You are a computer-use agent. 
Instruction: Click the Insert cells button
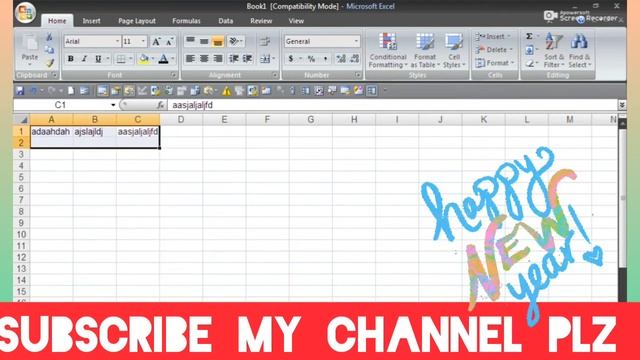(493, 37)
